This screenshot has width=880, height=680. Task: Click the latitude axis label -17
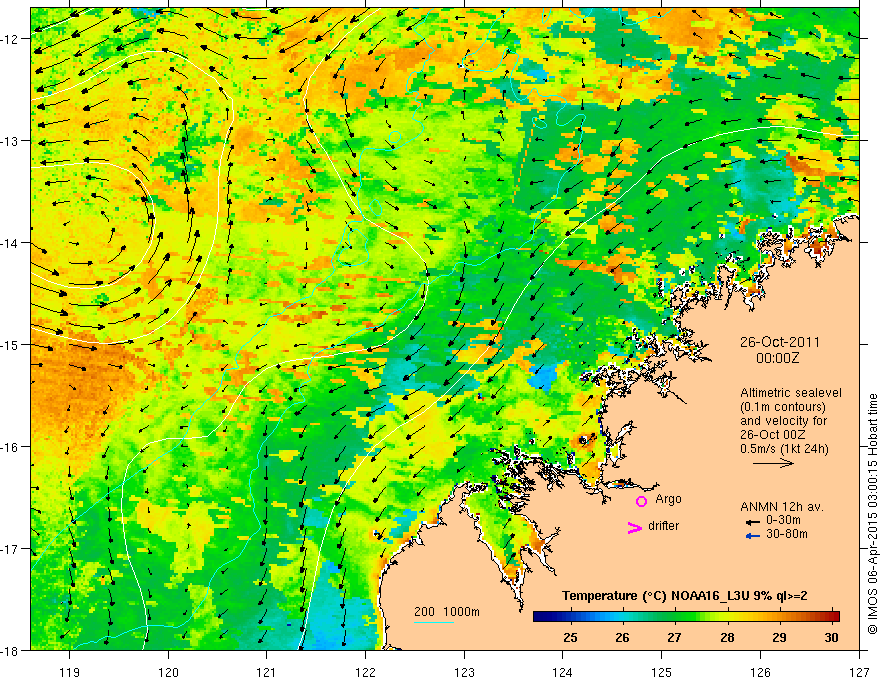[10, 549]
